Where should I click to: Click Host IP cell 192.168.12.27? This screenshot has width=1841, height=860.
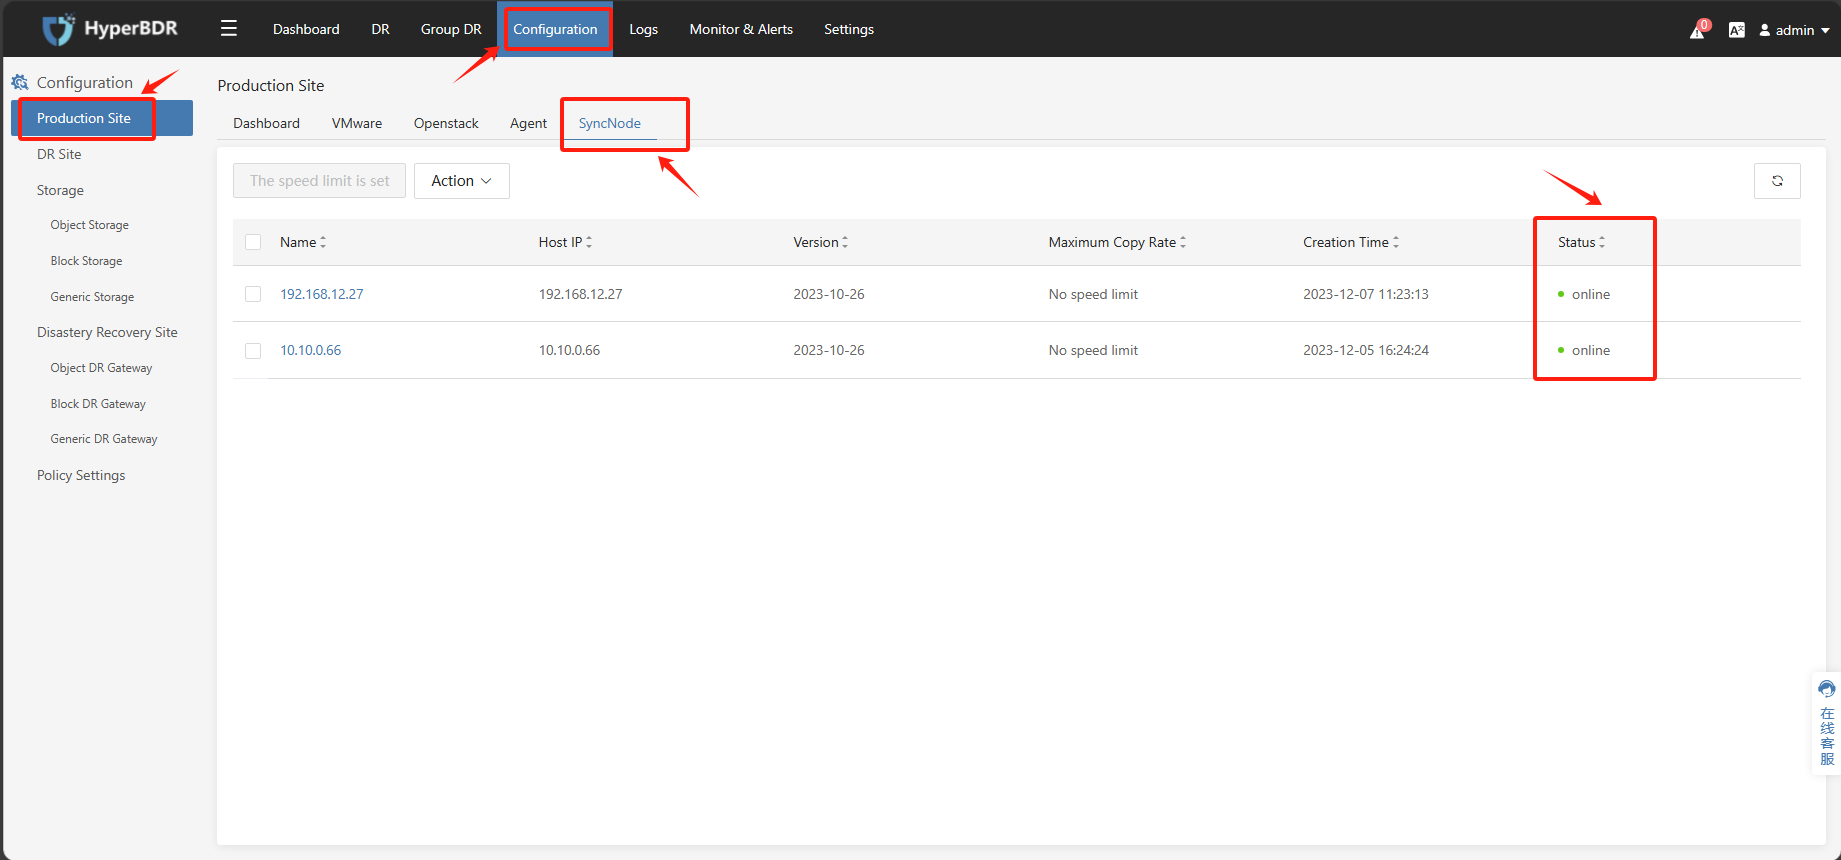580,294
